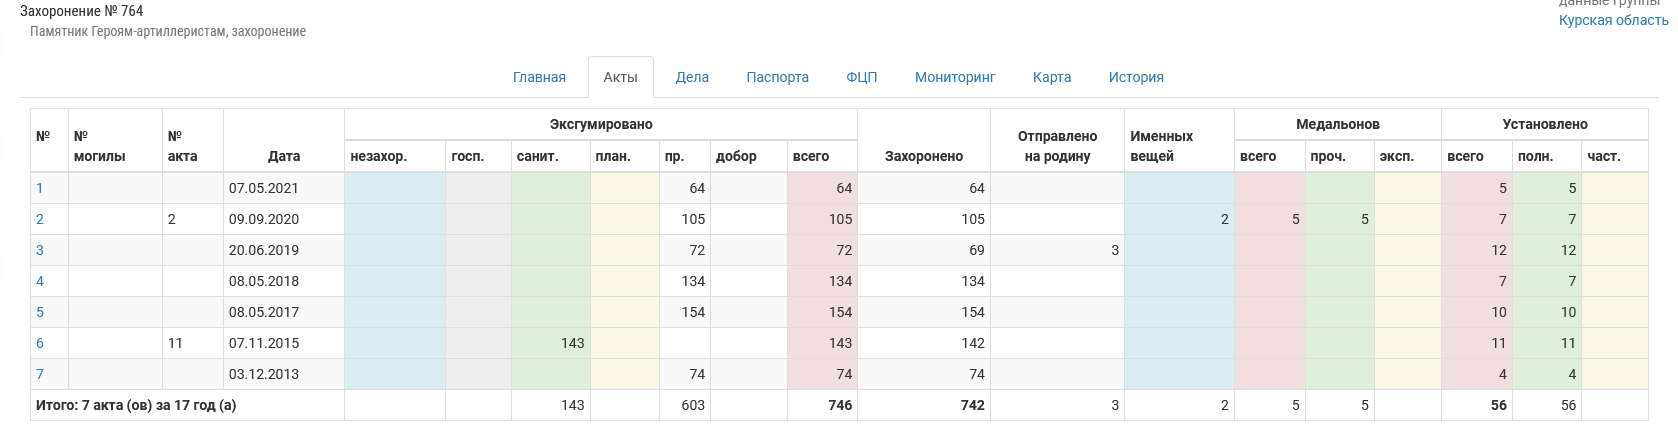
Task: Switch to the Дела tab
Action: pyautogui.click(x=692, y=77)
